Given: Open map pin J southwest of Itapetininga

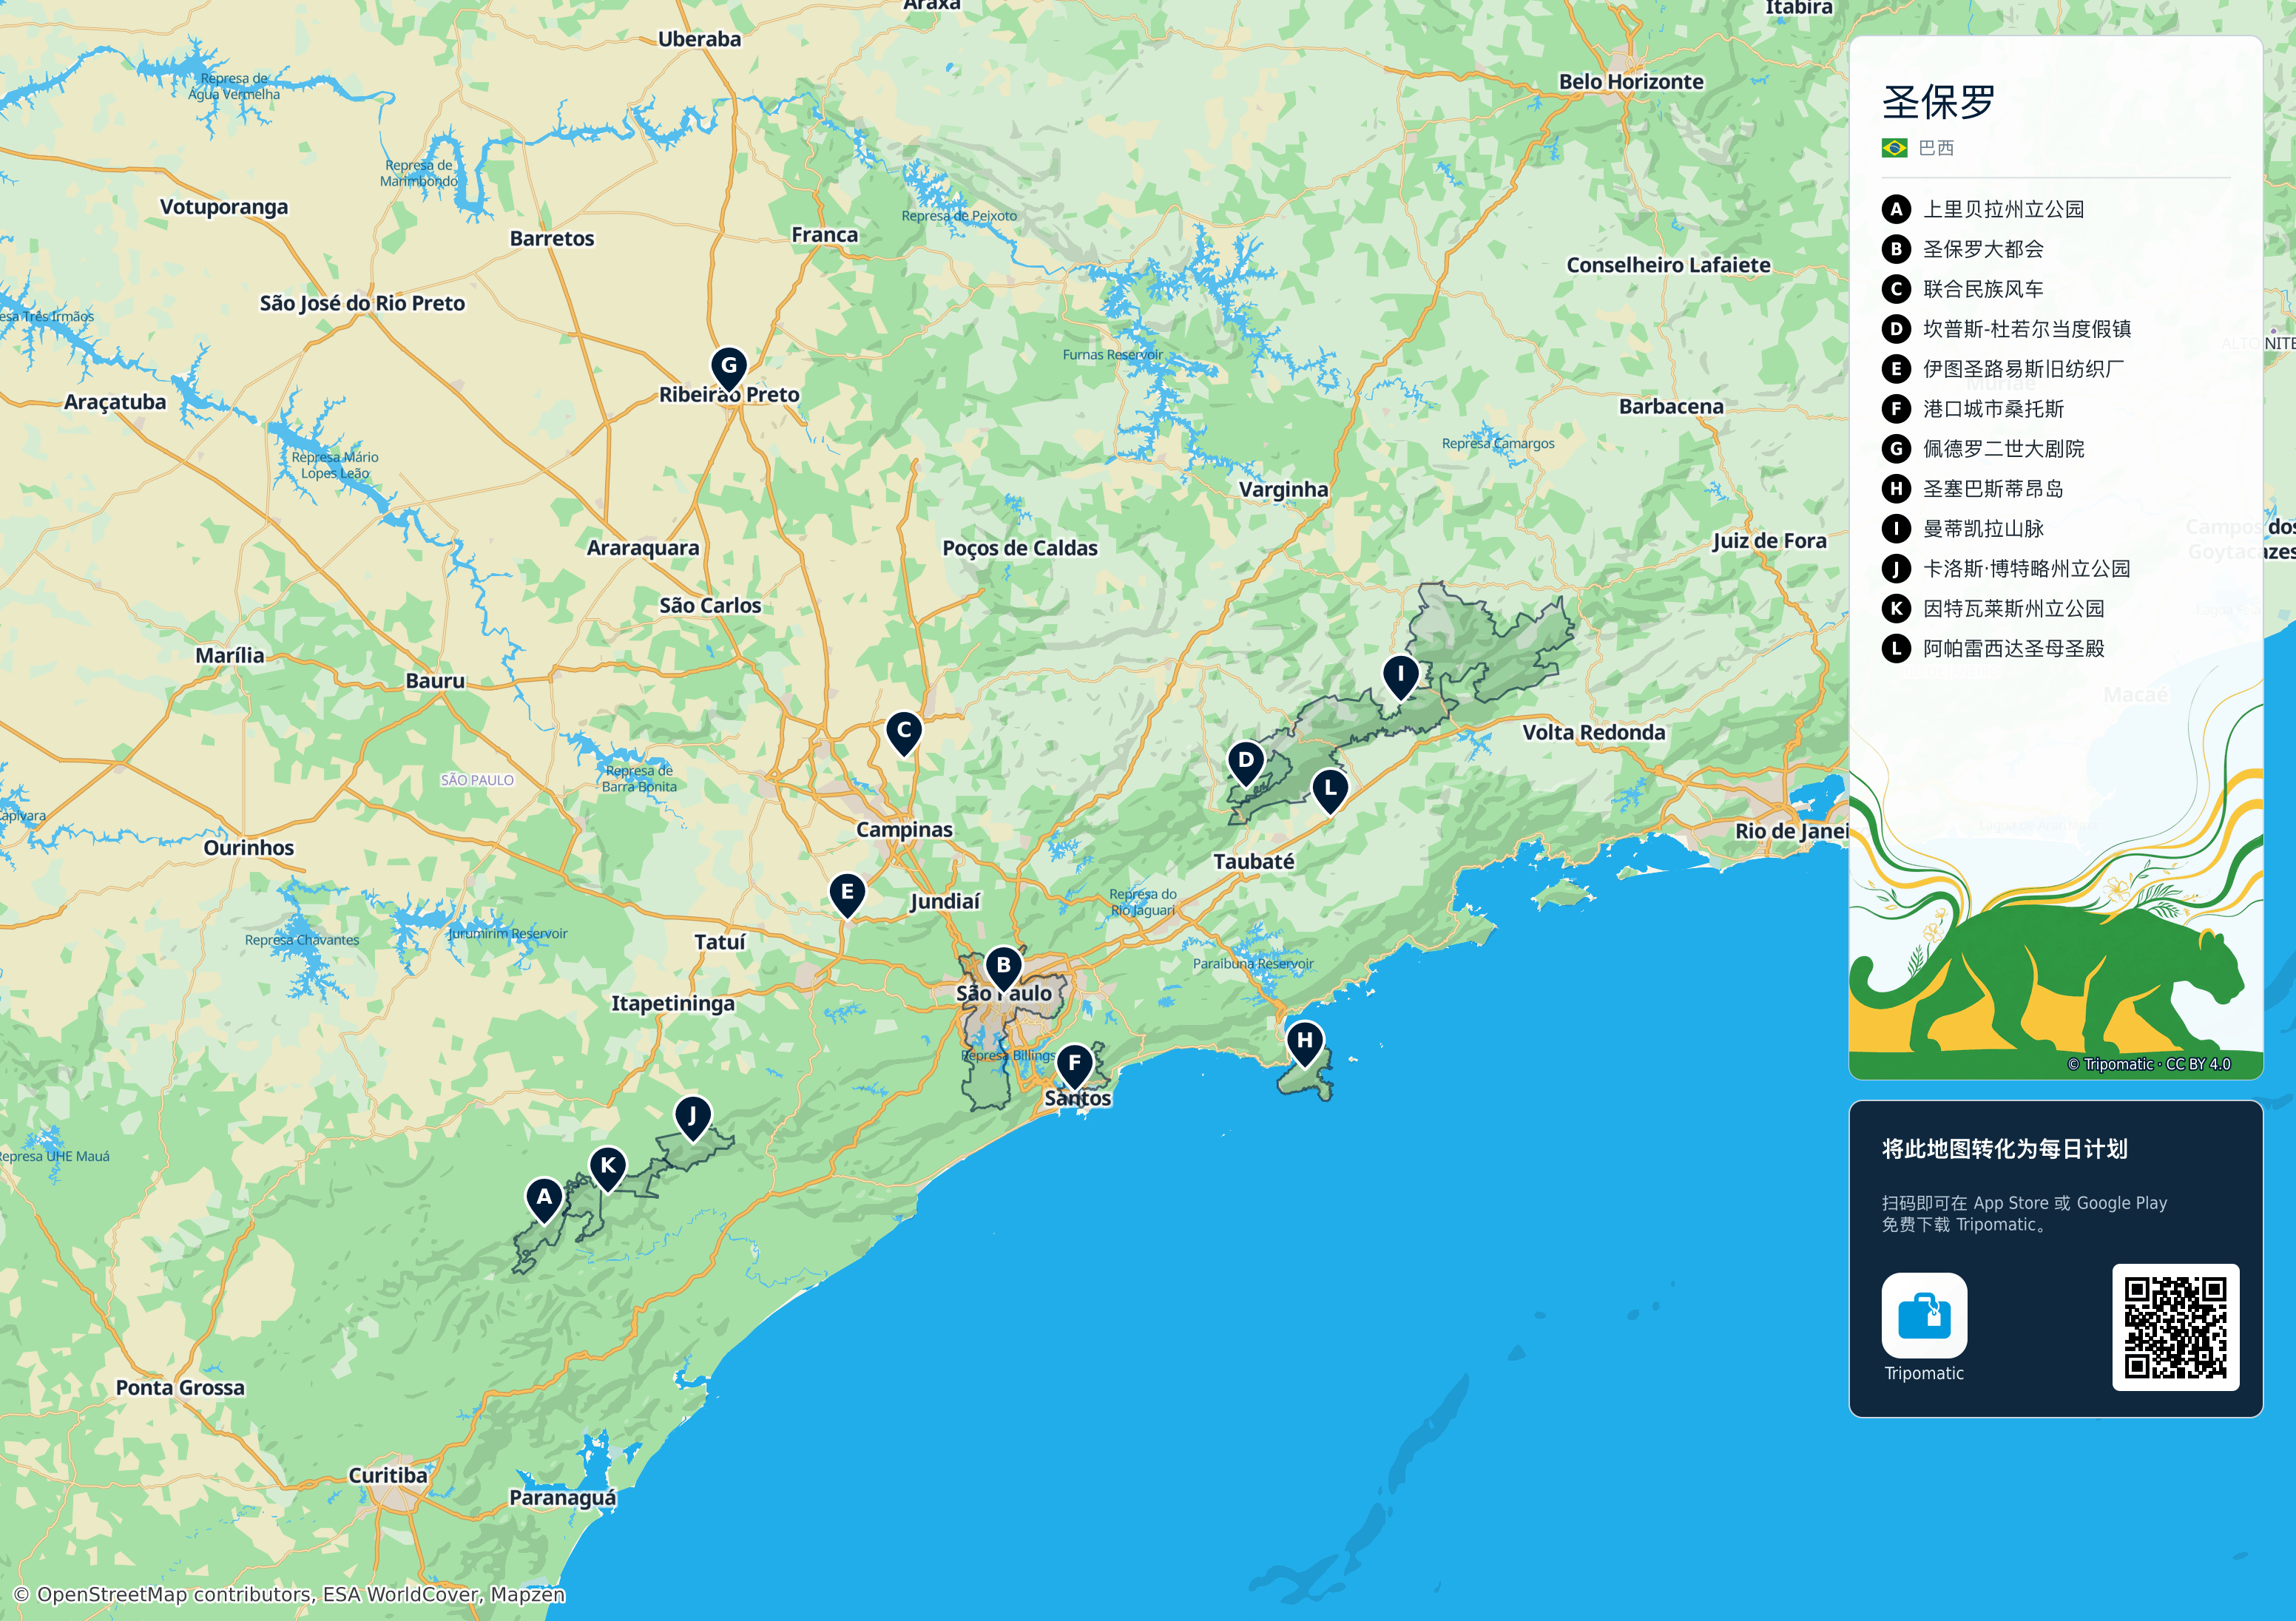Looking at the screenshot, I should [x=692, y=1119].
